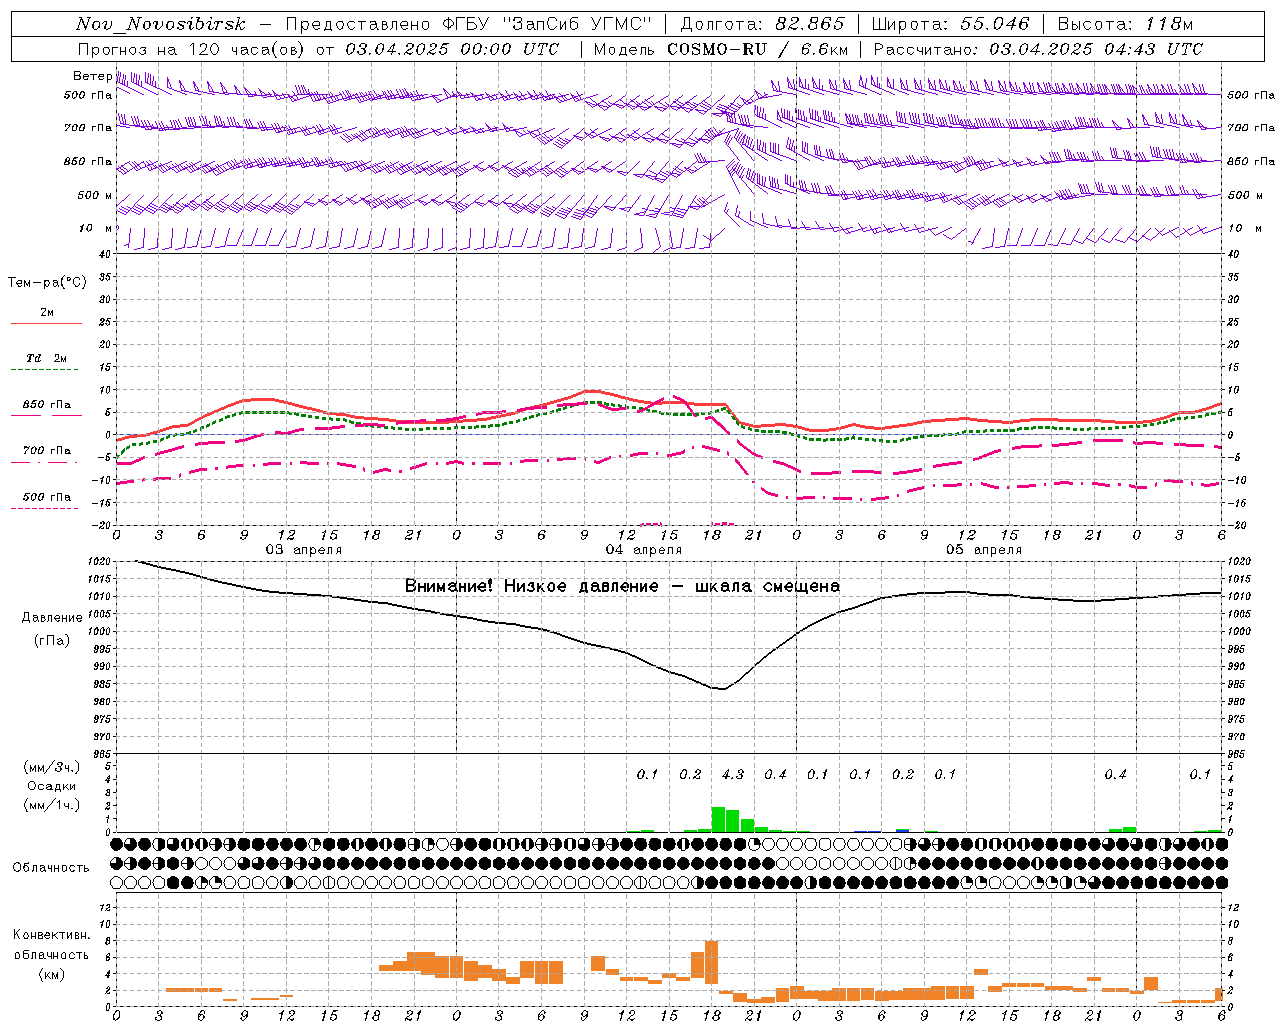The height and width of the screenshot is (1024, 1280).
Task: Click the Модель COSMO-RU / 6.6км label
Action: pyautogui.click(x=721, y=49)
